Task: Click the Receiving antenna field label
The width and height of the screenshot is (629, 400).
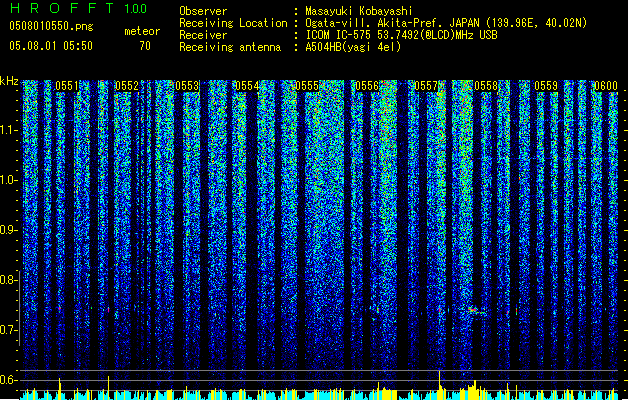Action: tap(230, 47)
